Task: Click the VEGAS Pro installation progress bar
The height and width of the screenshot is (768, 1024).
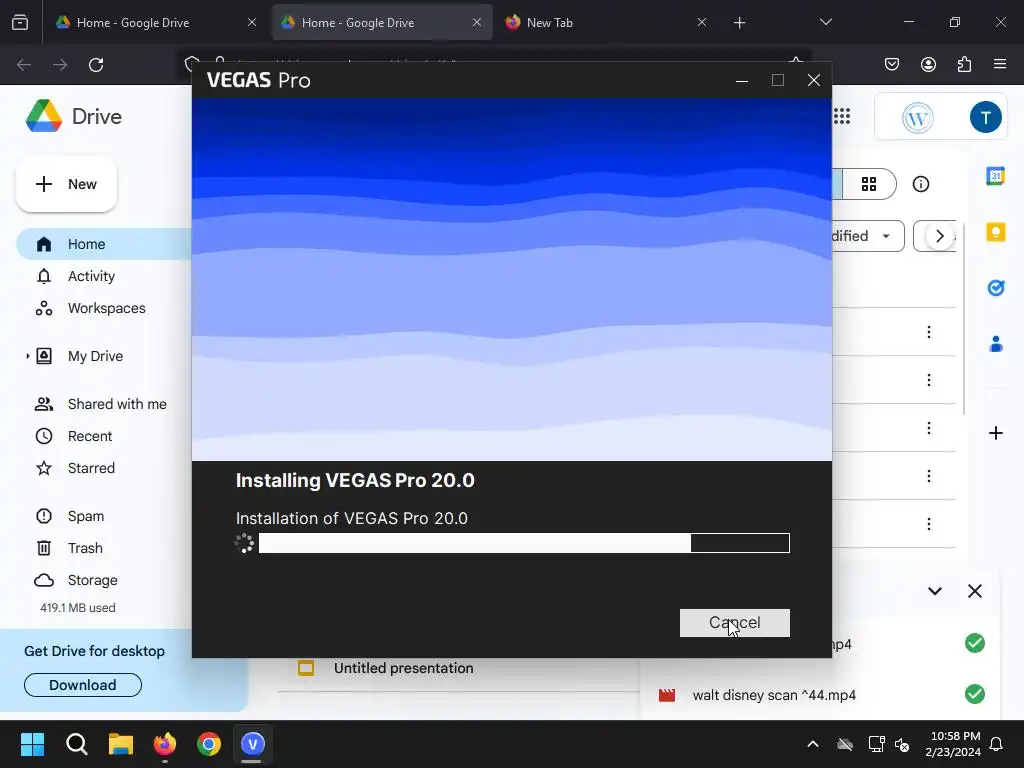Action: [x=524, y=543]
